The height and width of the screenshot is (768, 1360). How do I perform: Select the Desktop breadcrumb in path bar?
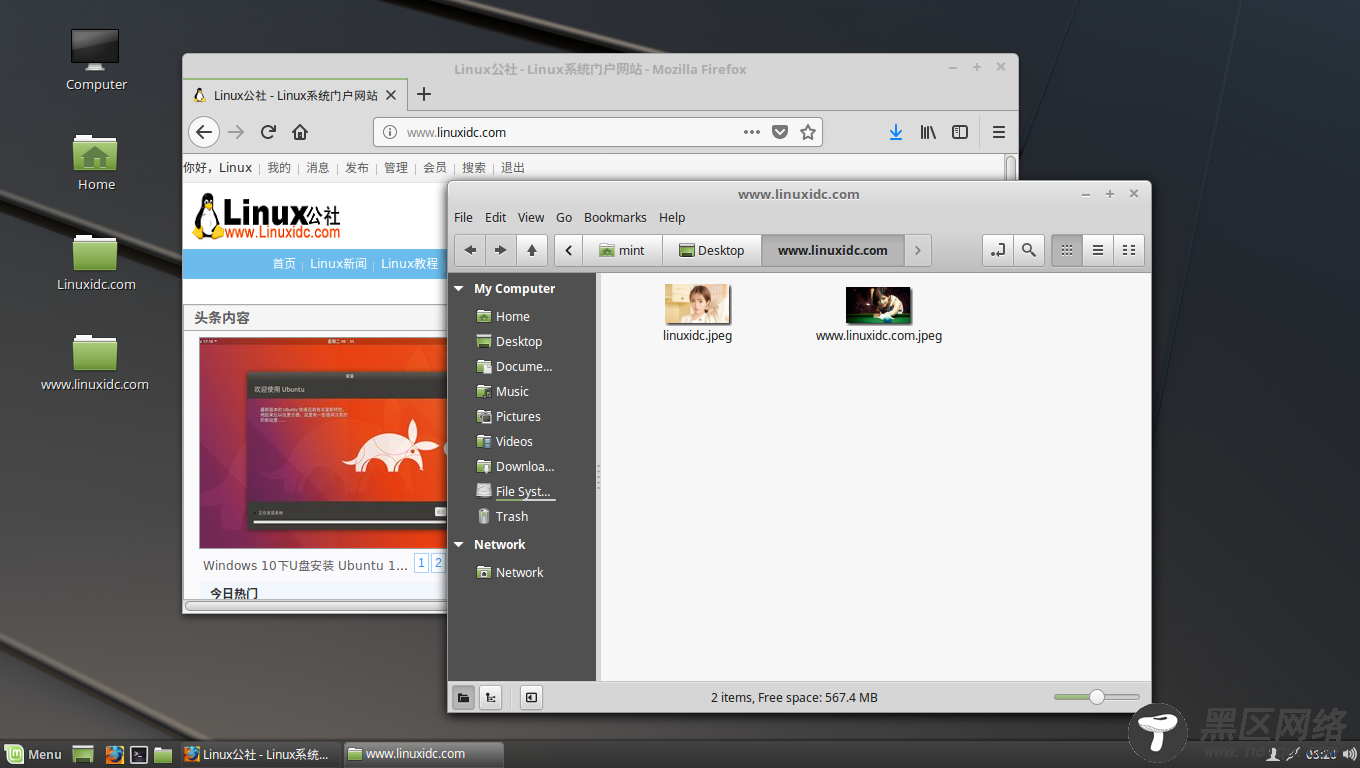(712, 250)
